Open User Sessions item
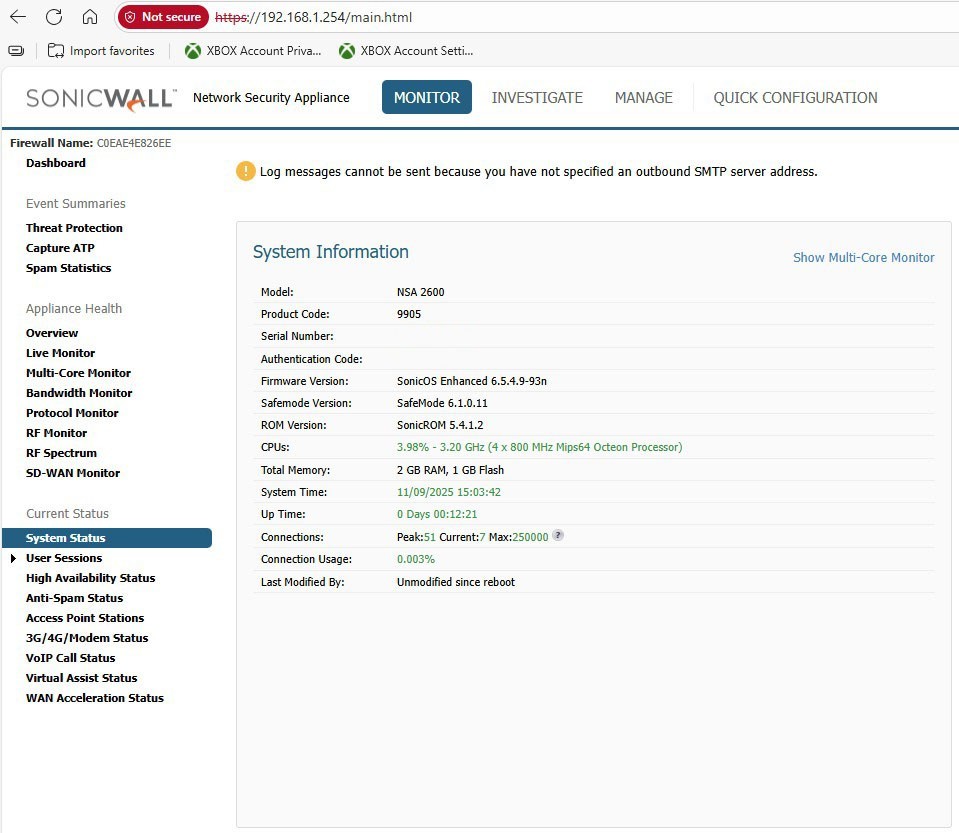This screenshot has height=833, width=959. pyautogui.click(x=64, y=558)
